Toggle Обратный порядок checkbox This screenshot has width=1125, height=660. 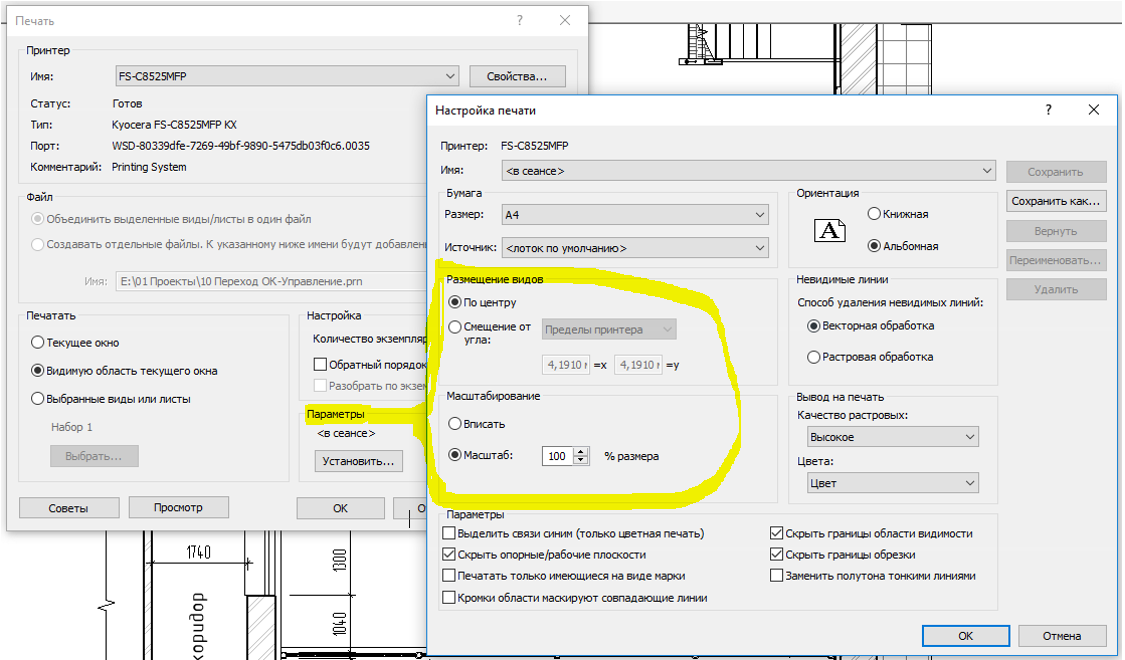(x=320, y=364)
